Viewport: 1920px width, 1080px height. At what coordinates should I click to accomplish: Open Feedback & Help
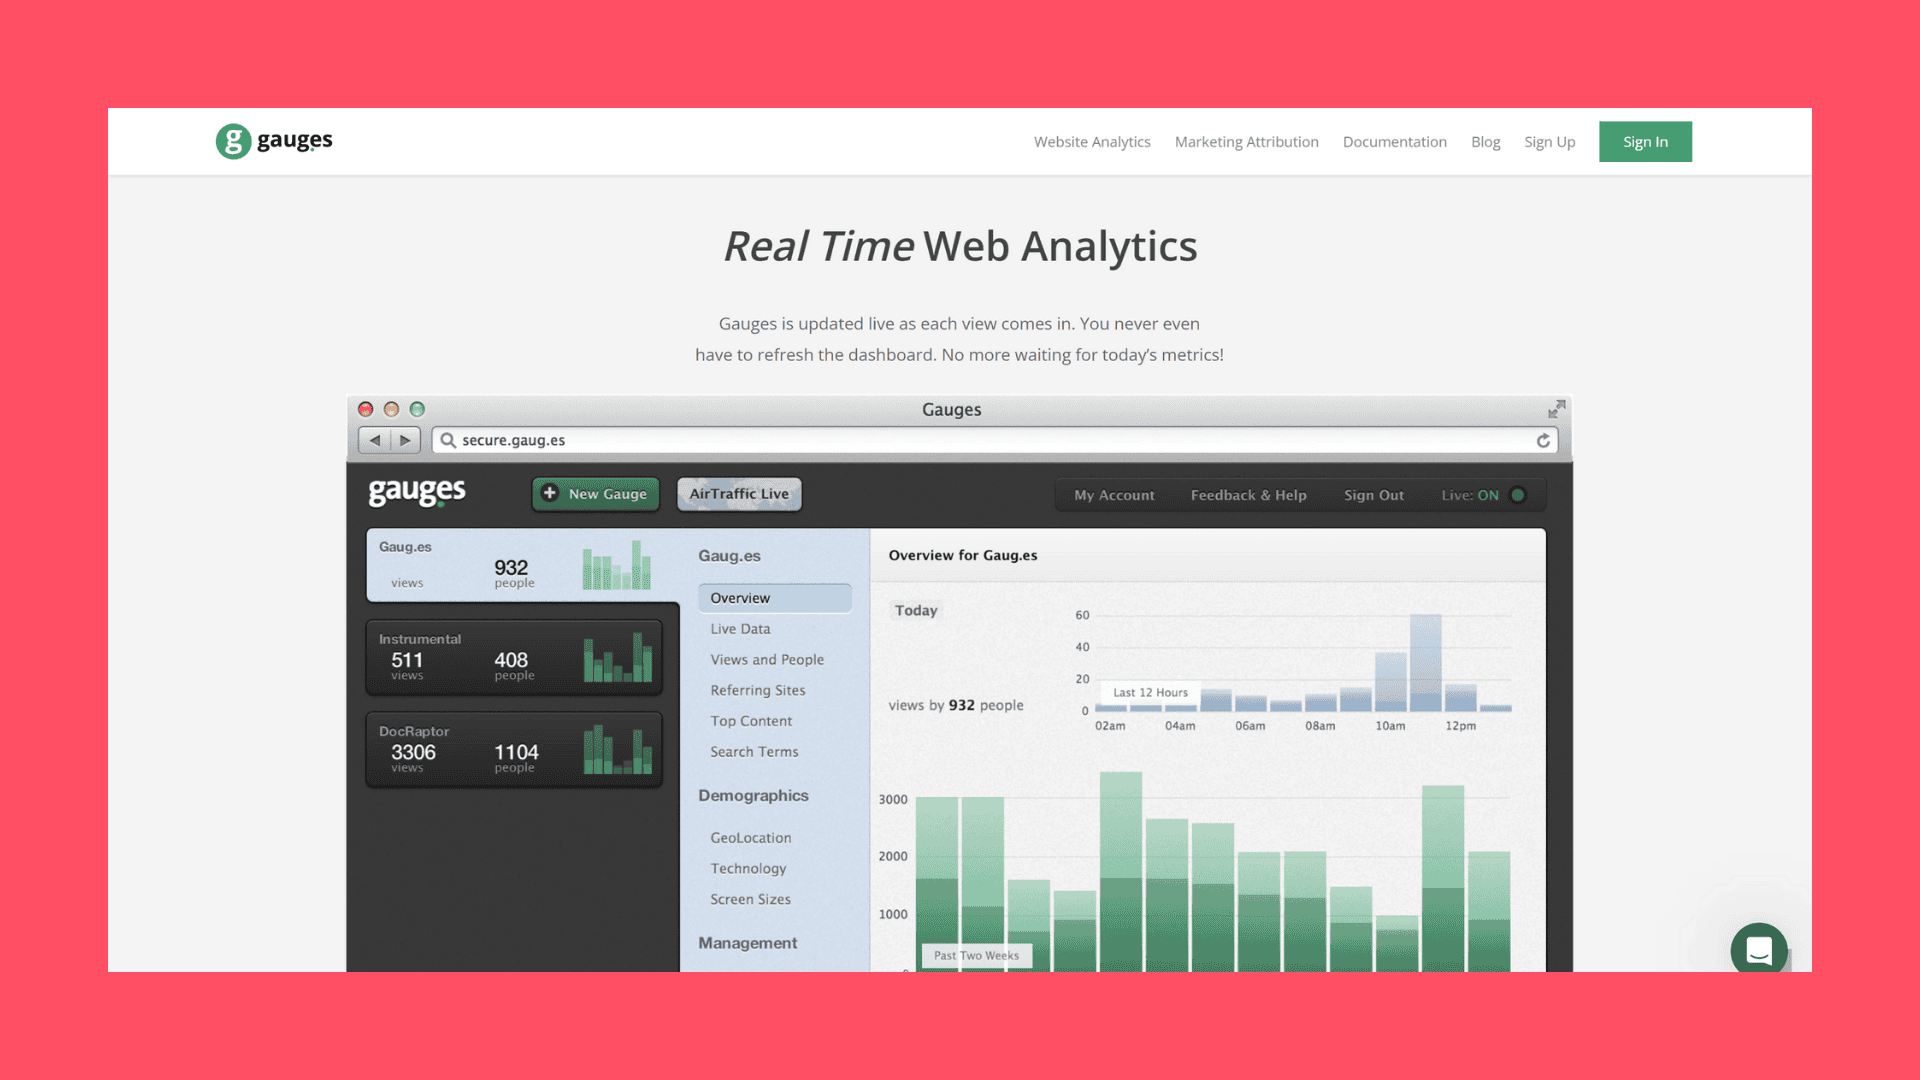[1248, 495]
